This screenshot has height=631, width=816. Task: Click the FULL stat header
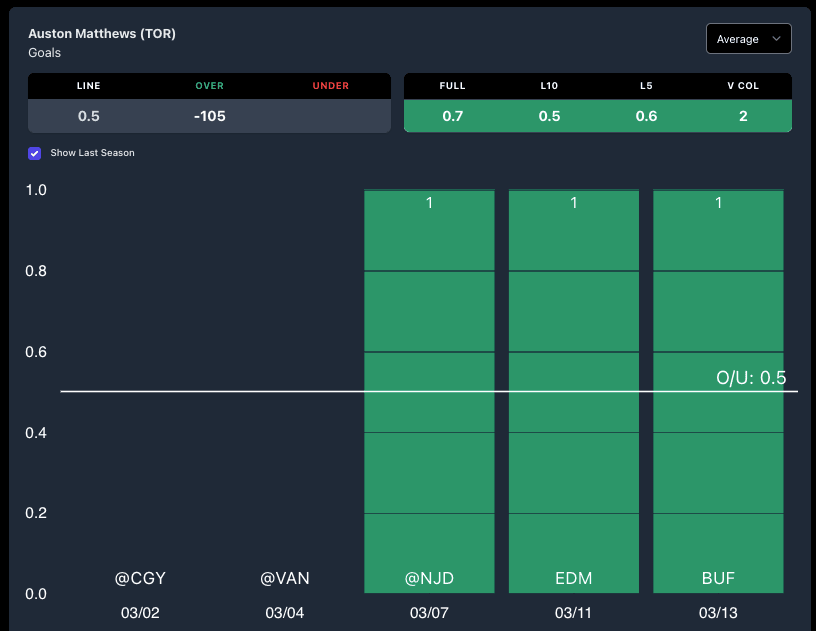452,86
